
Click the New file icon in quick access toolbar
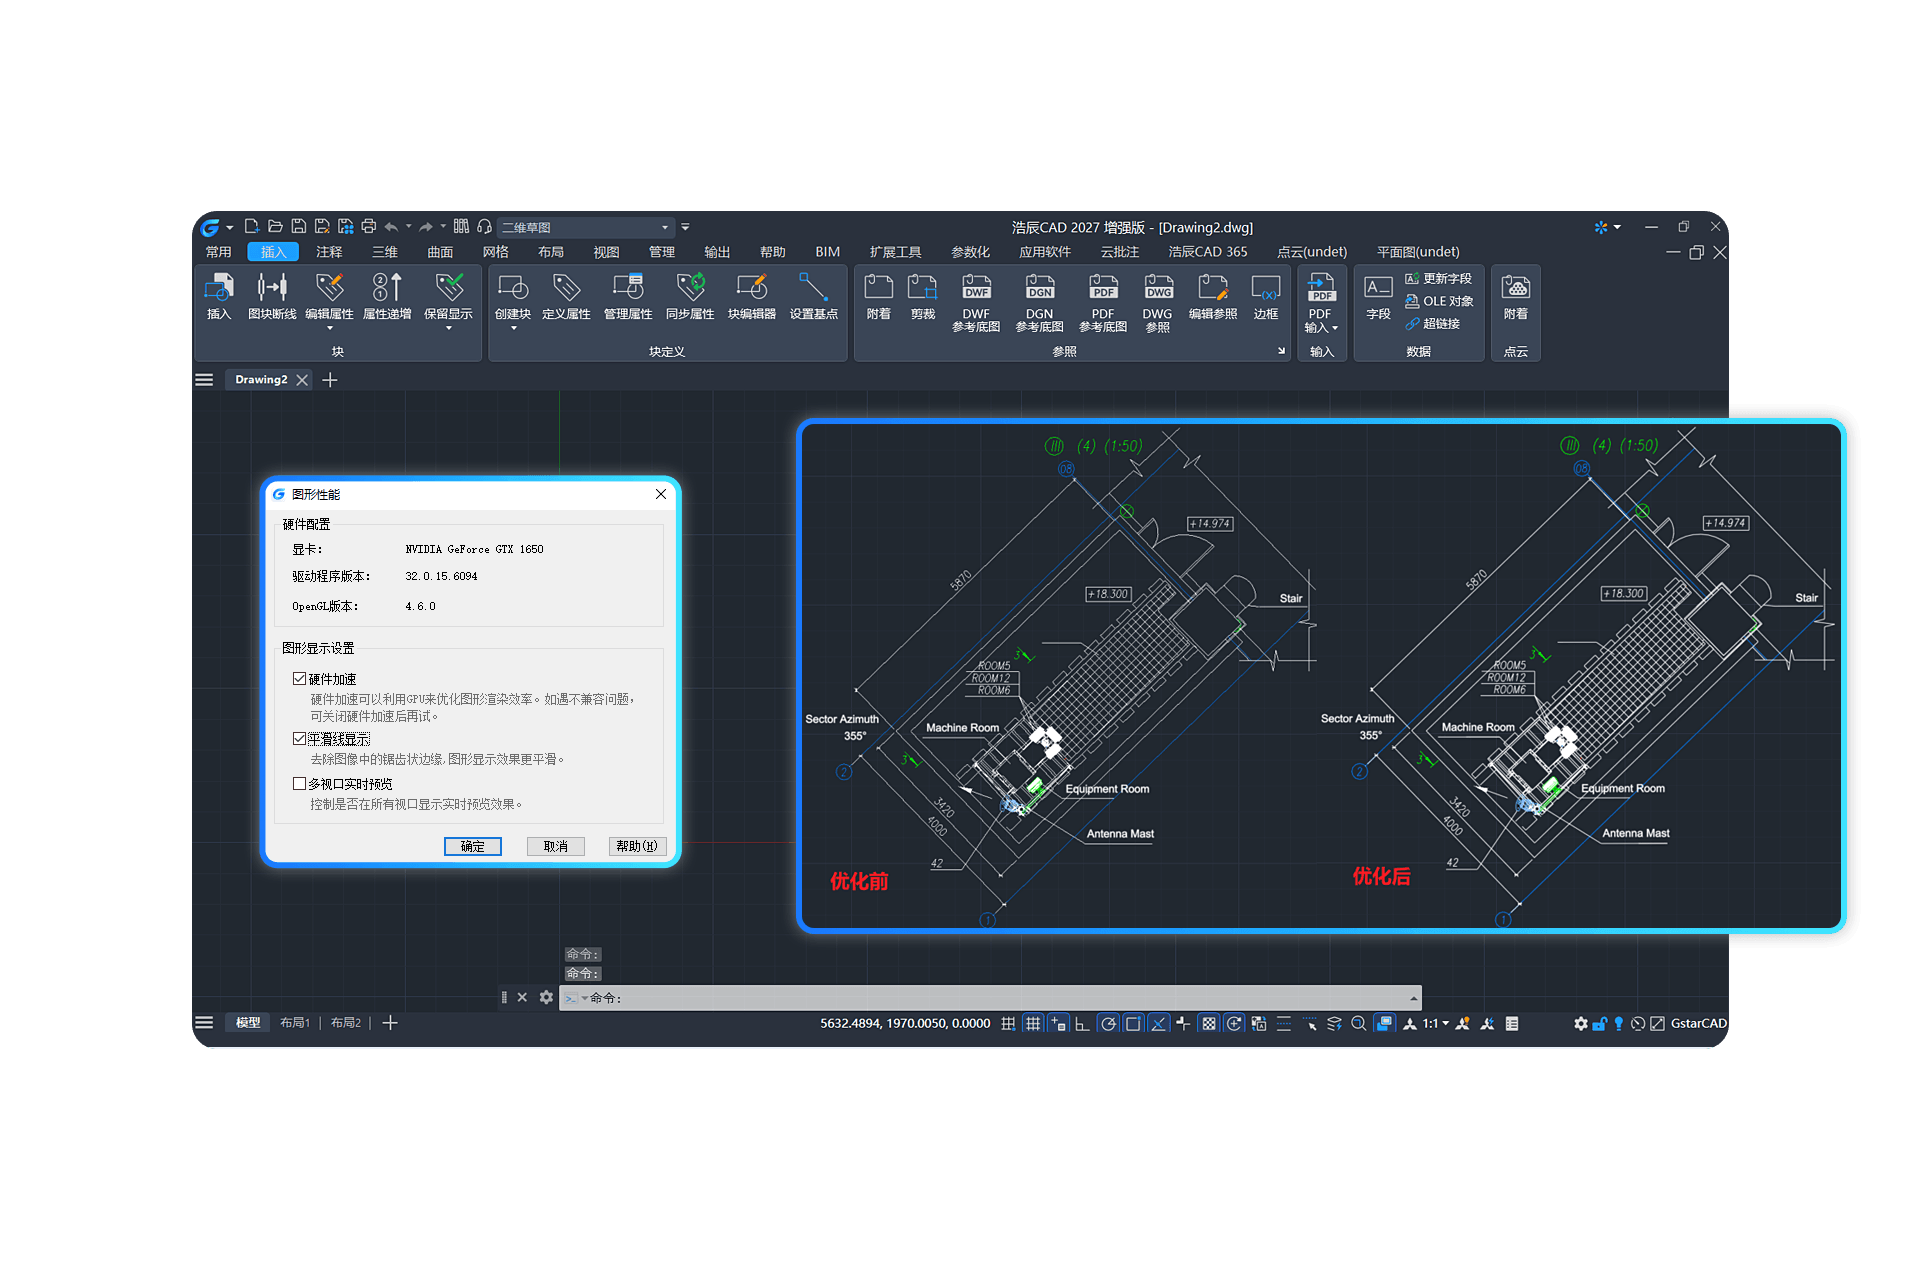coord(252,227)
